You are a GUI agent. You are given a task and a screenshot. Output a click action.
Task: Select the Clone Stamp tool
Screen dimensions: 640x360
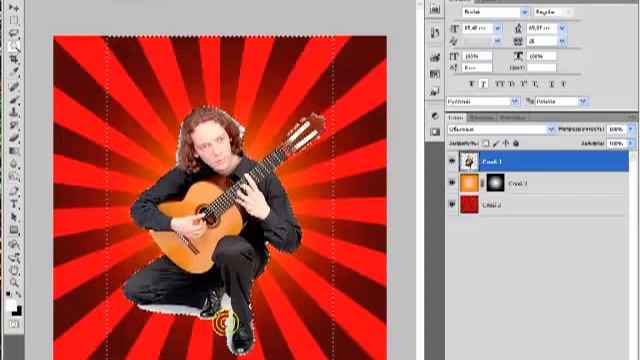coord(14,111)
